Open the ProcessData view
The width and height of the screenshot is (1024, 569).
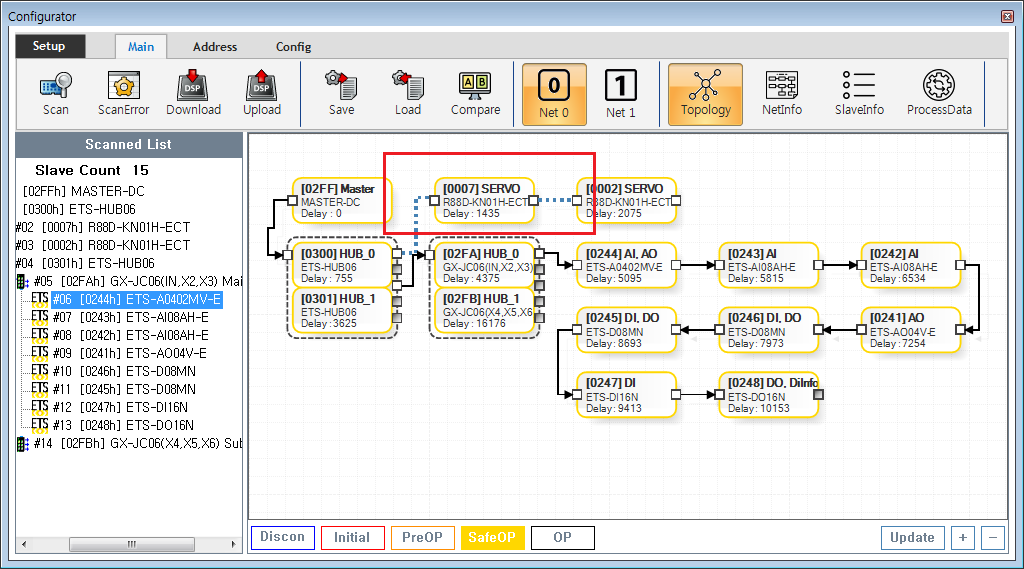tap(938, 94)
